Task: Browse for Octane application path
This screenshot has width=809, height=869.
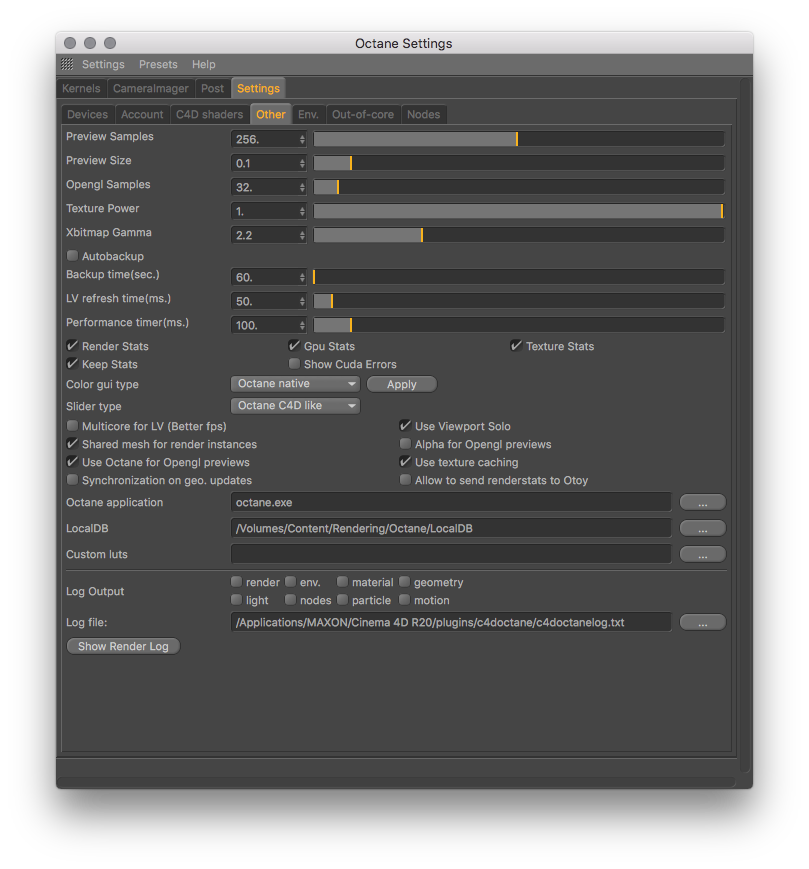Action: click(x=703, y=503)
